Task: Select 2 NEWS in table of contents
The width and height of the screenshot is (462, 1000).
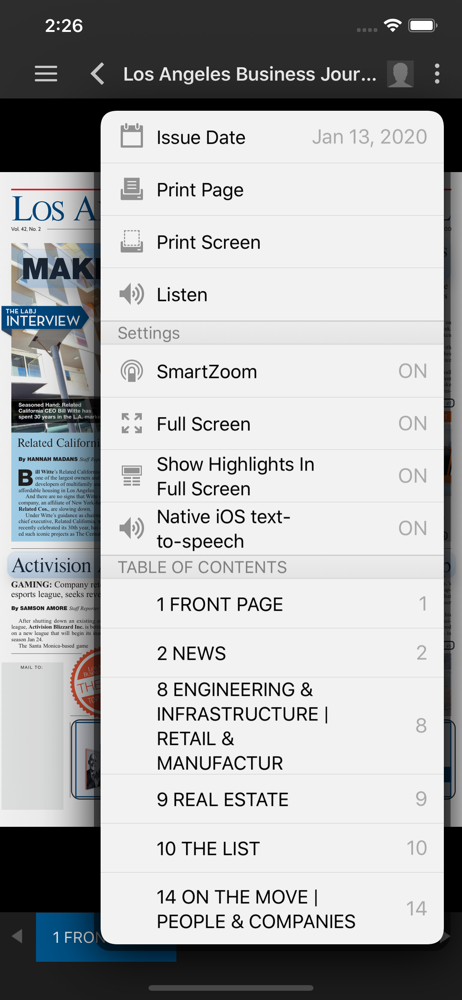Action: pyautogui.click(x=272, y=653)
